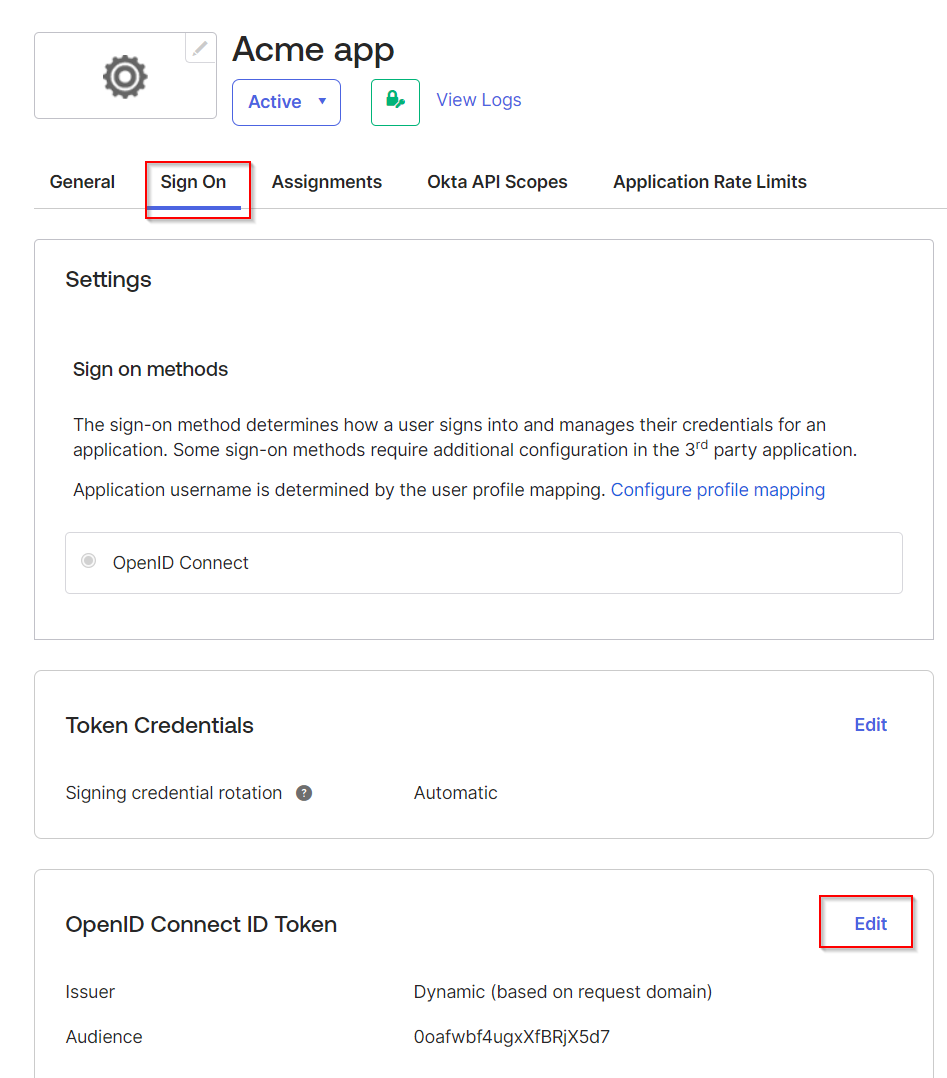Click the pencil icon to edit app logo
Viewport: 947px width, 1078px height.
pyautogui.click(x=200, y=48)
